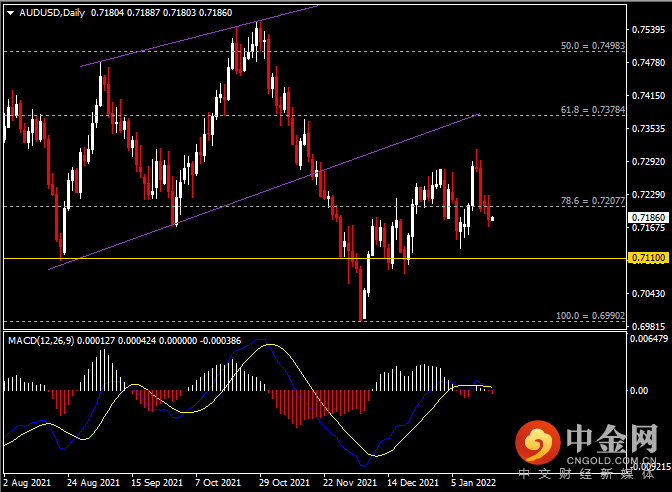This screenshot has width=672, height=492.
Task: Click the chart menu triangle beside AUDUSD,Daily
Action: [x=10, y=13]
